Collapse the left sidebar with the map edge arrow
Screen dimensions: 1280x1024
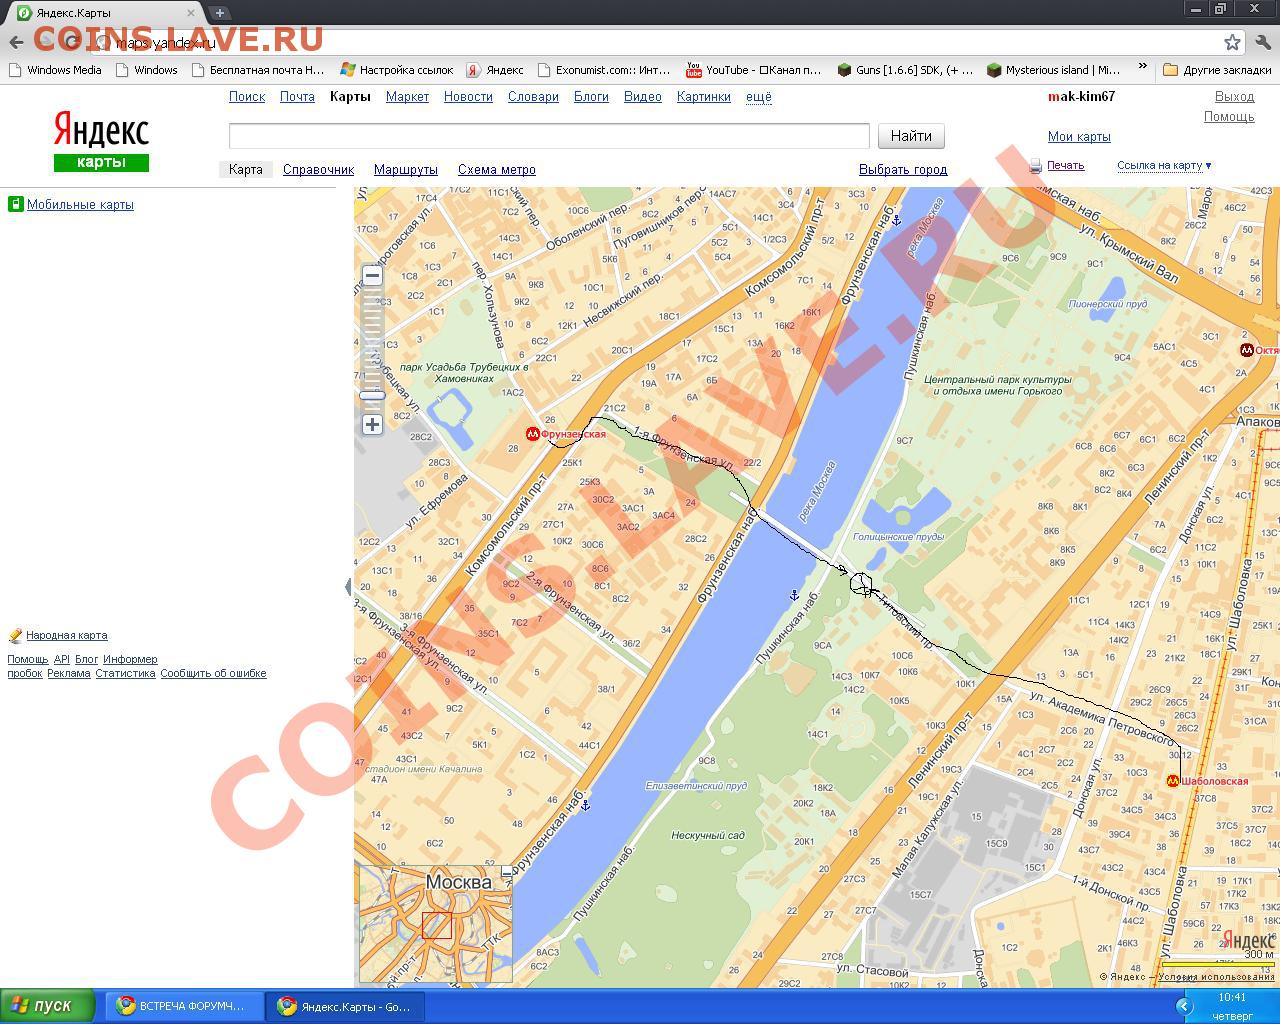pos(349,587)
